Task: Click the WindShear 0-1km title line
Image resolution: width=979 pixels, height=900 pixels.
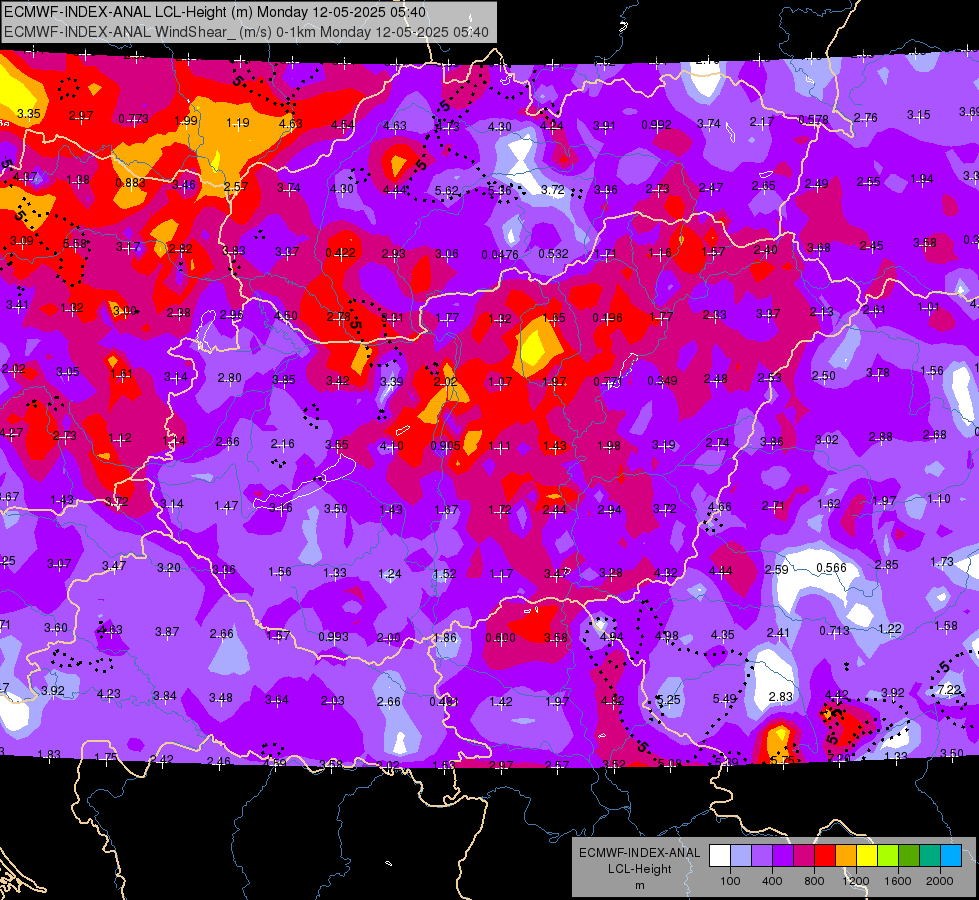Action: click(x=247, y=31)
